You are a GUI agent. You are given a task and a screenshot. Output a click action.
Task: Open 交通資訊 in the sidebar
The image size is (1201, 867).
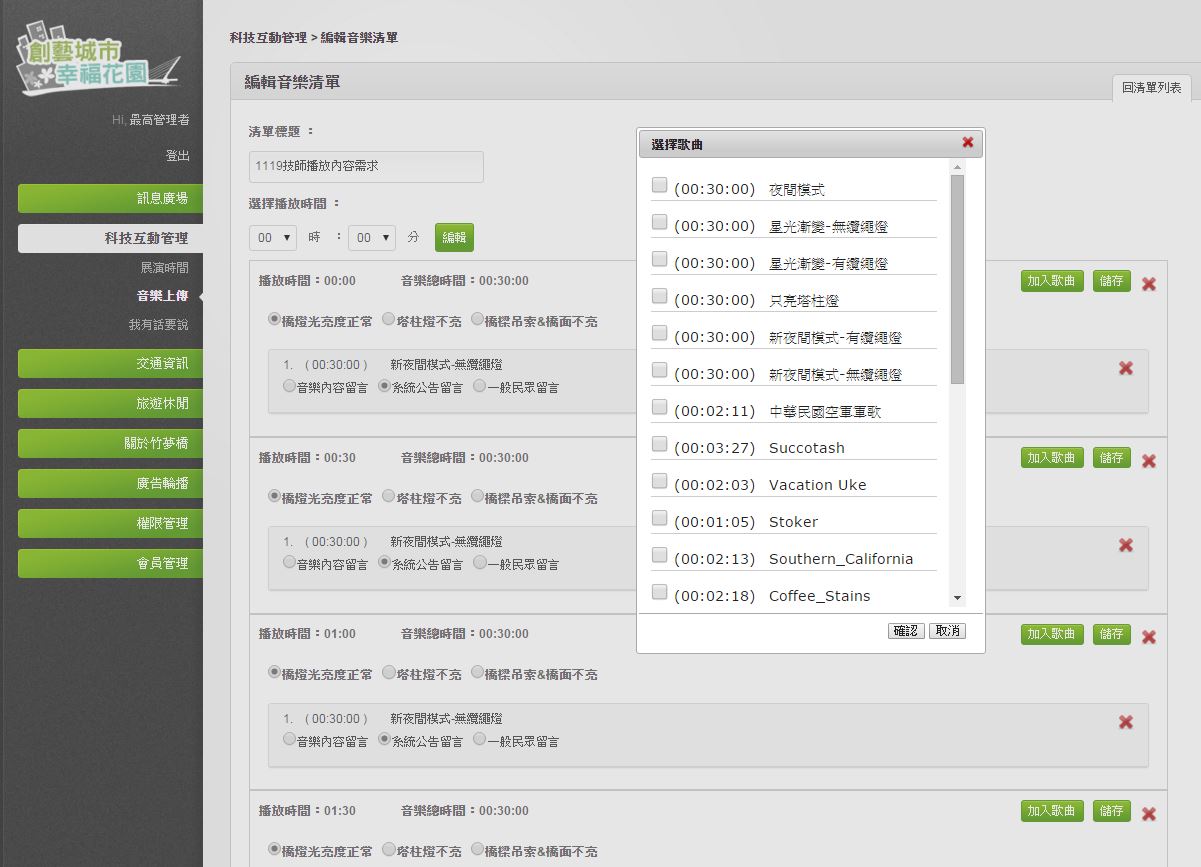point(110,363)
